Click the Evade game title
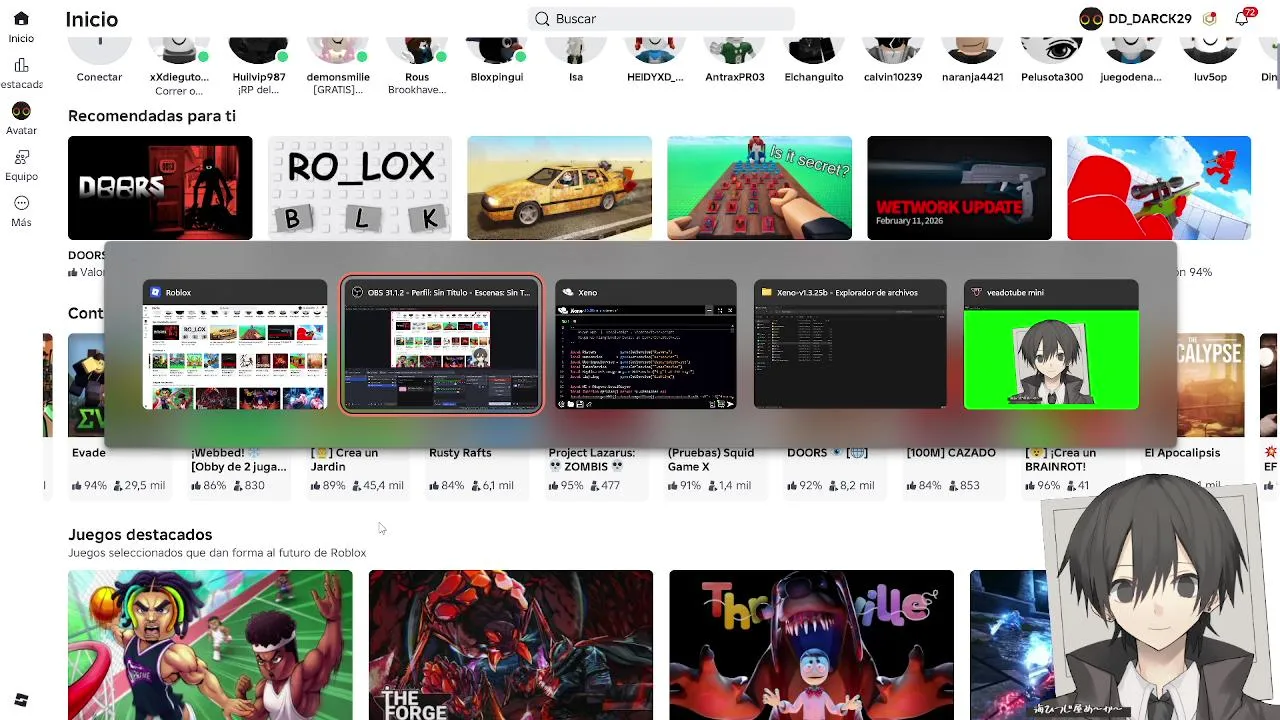The image size is (1280, 720). coord(89,453)
